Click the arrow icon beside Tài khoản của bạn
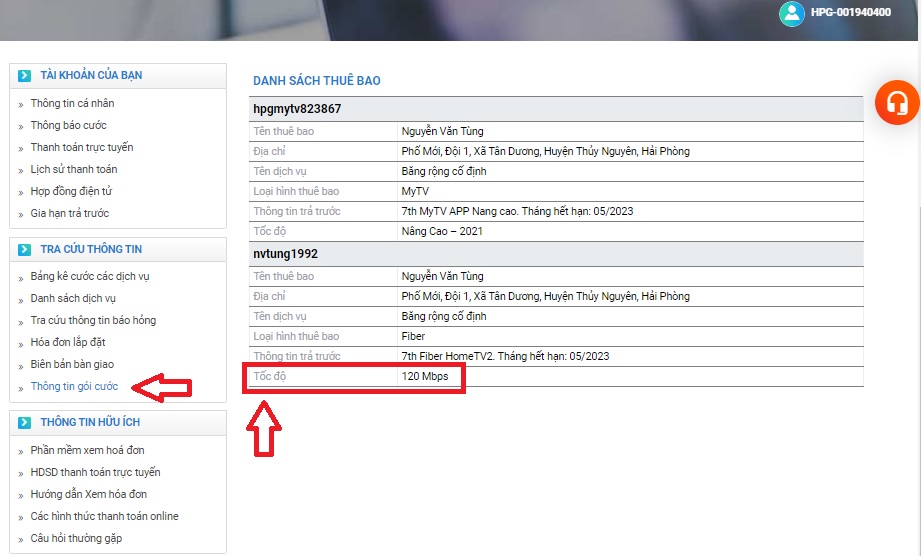The image size is (921, 556). coord(25,76)
